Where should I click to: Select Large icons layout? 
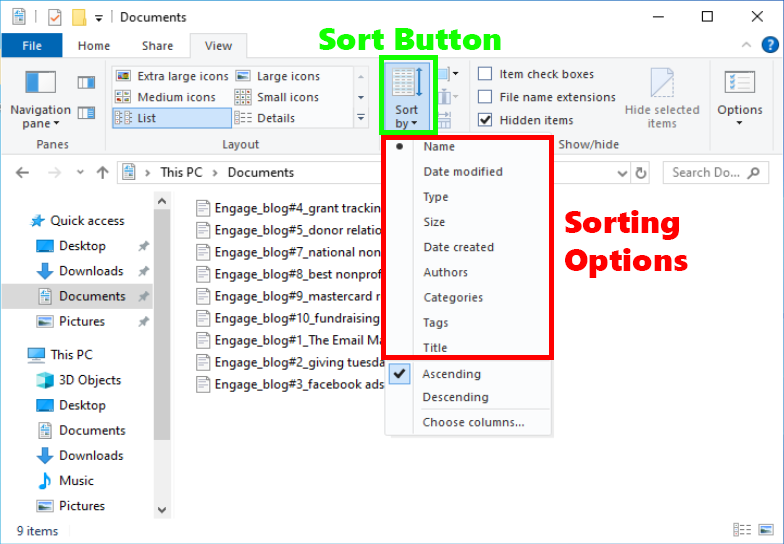coord(278,76)
